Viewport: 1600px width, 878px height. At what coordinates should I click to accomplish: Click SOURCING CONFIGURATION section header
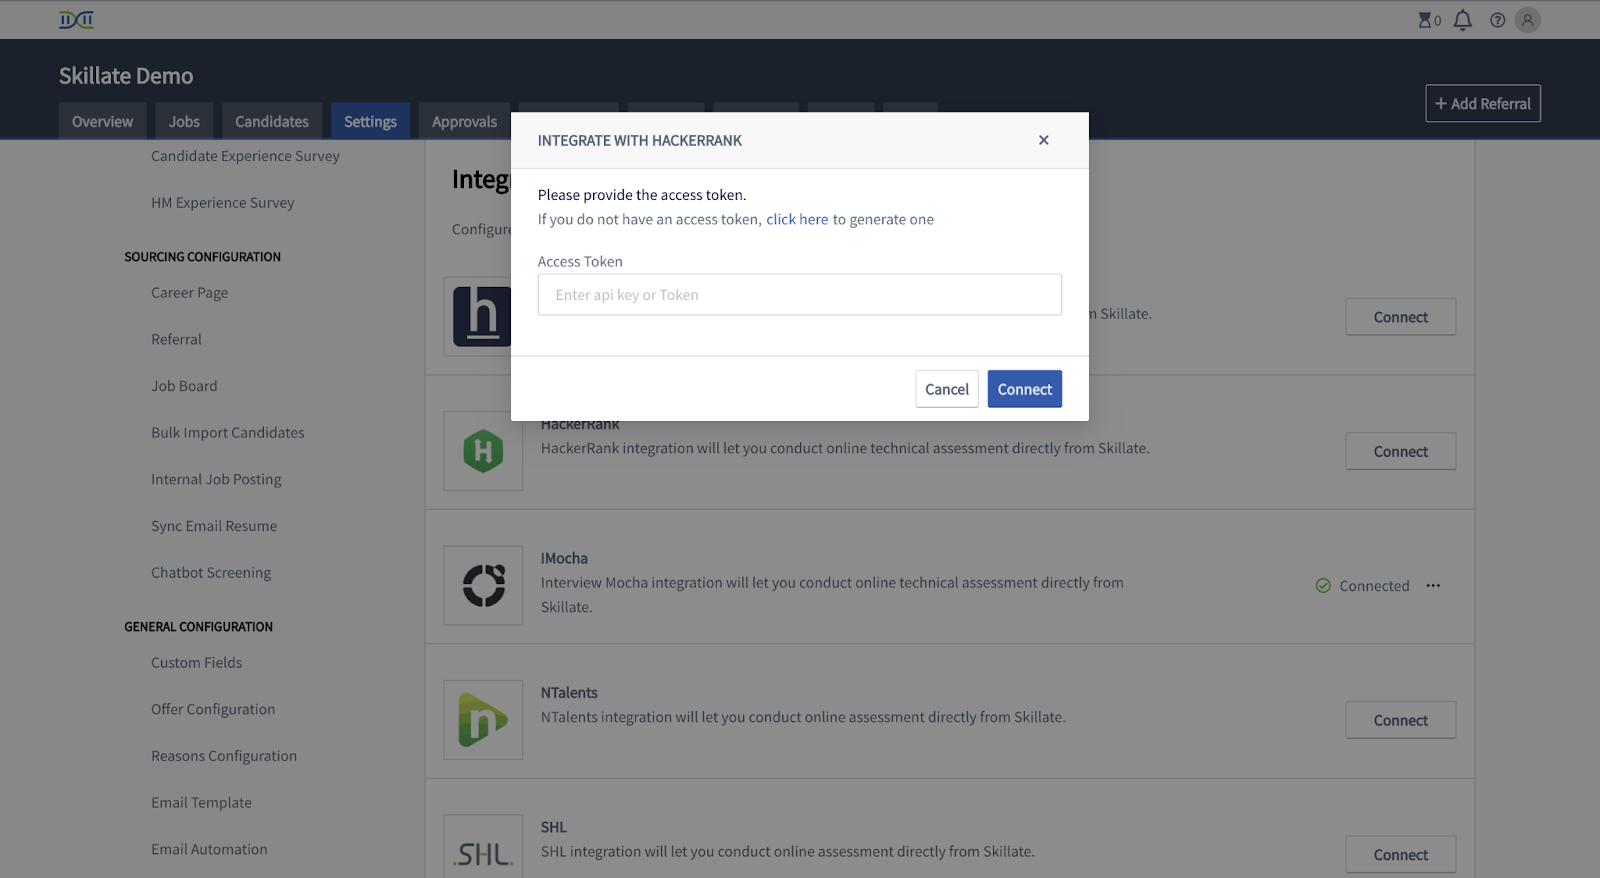tap(202, 257)
